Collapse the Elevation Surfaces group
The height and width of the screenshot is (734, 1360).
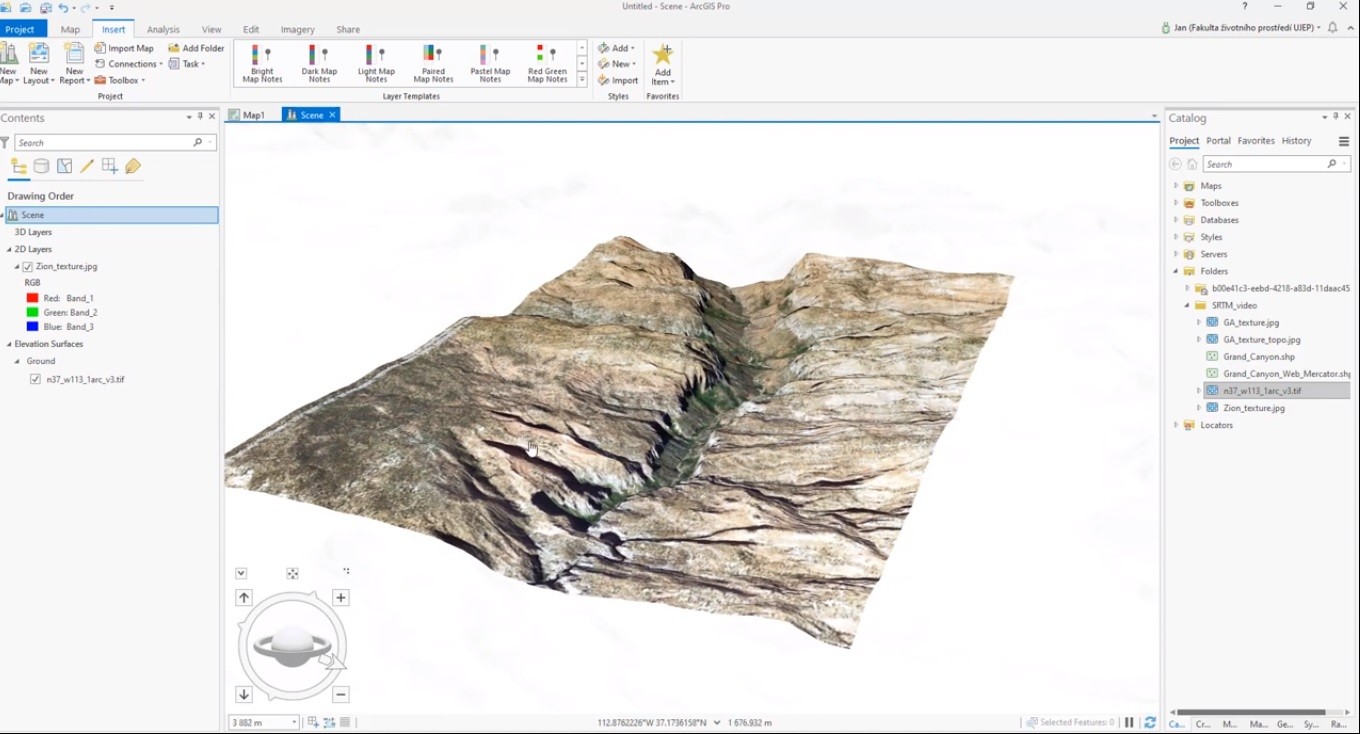[10, 344]
